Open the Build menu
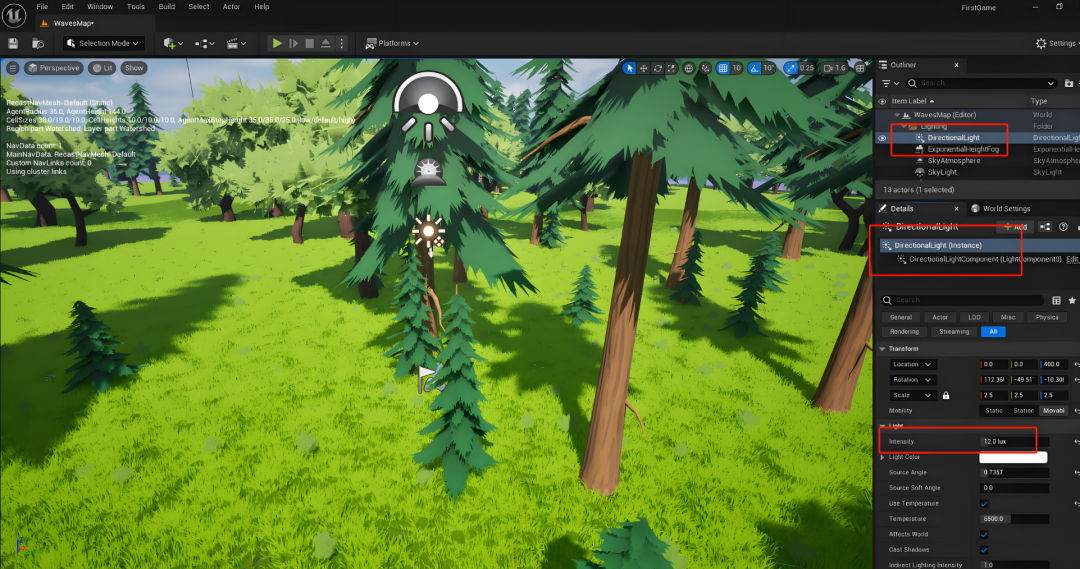 tap(166, 6)
